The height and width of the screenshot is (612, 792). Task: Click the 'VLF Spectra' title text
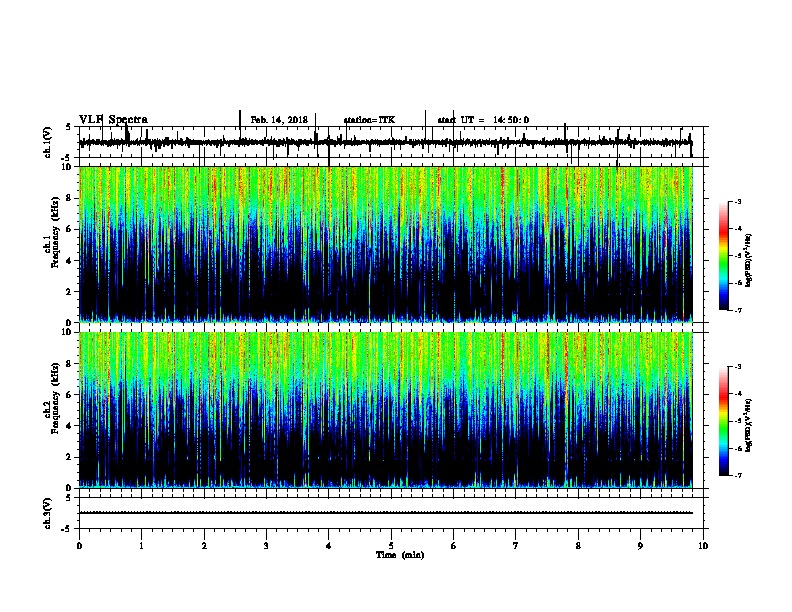point(113,119)
